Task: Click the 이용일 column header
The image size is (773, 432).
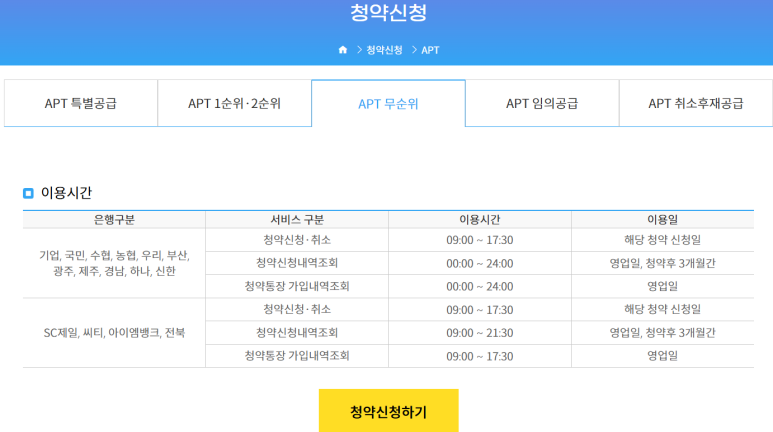Action: click(x=663, y=219)
